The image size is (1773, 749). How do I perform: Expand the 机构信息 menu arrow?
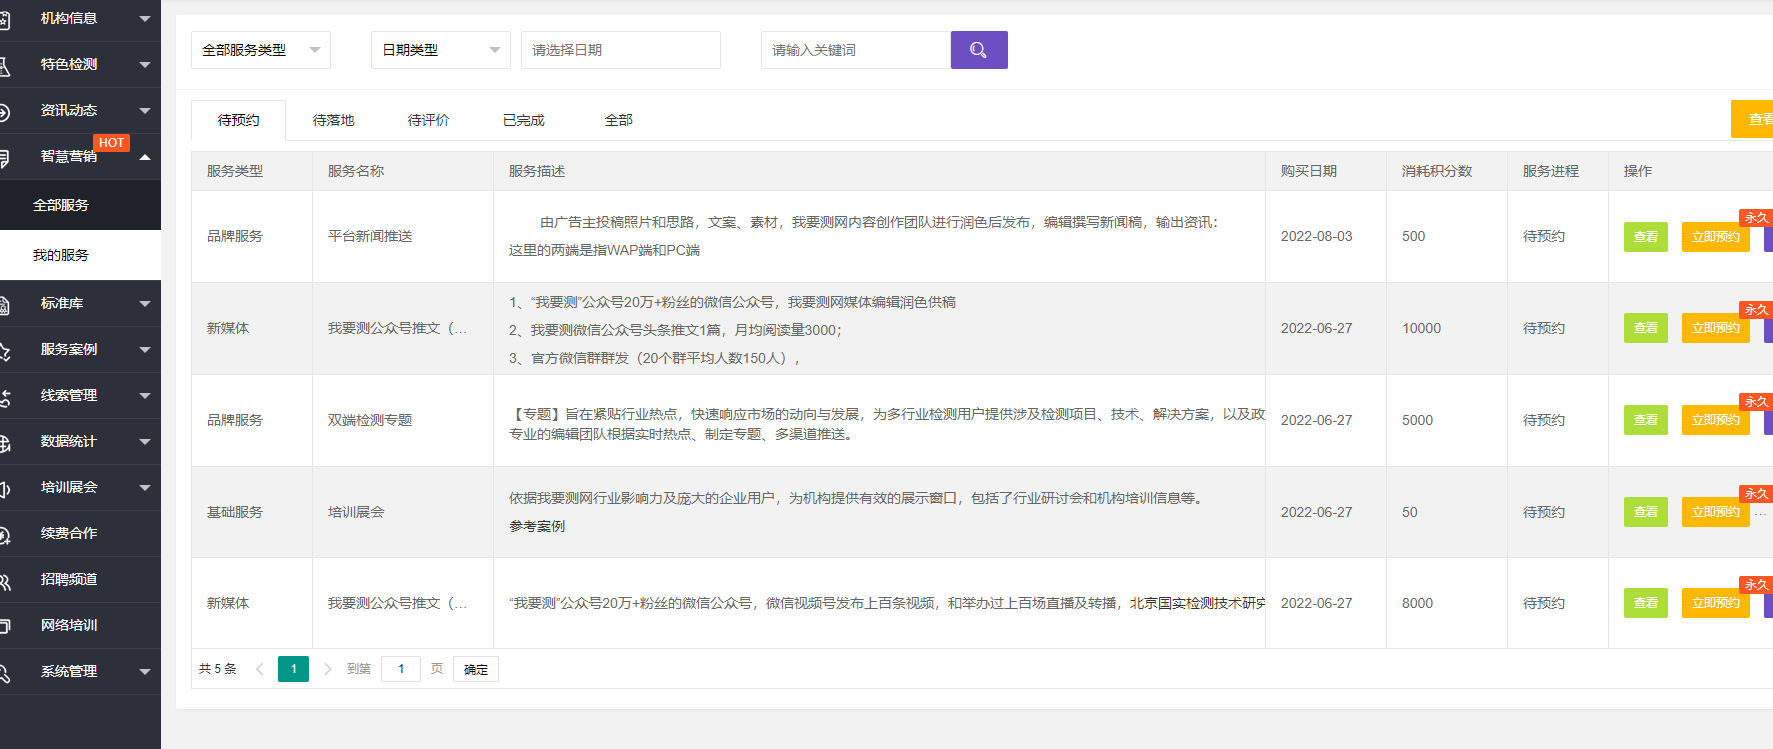click(145, 19)
